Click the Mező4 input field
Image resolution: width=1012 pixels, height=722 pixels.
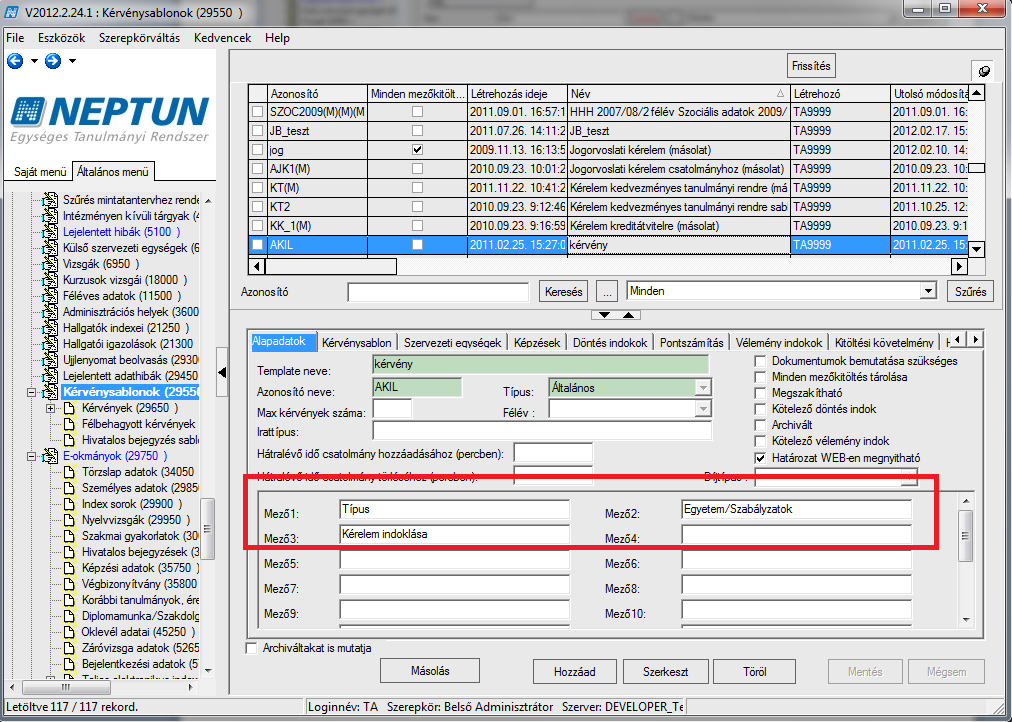796,535
